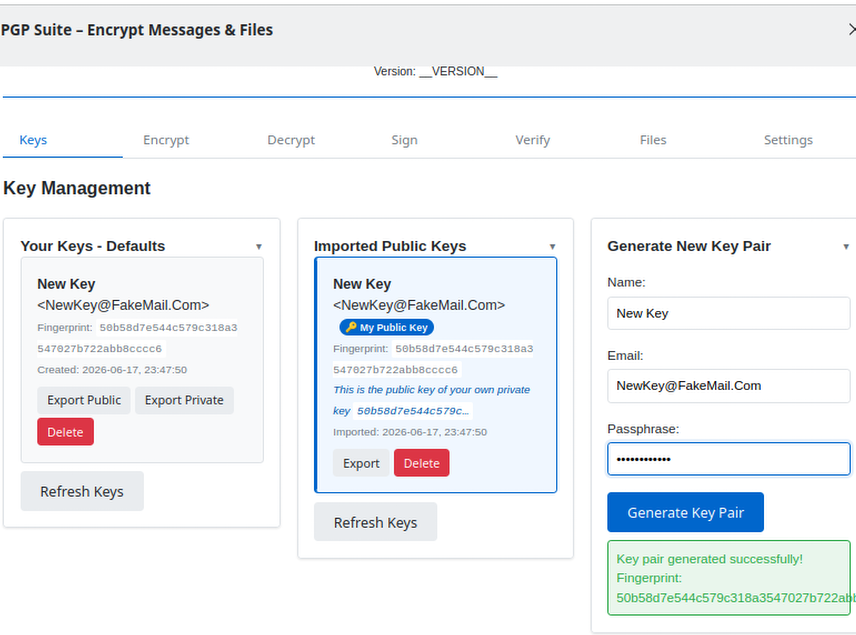Click the Generate Key Pair button

tap(686, 513)
